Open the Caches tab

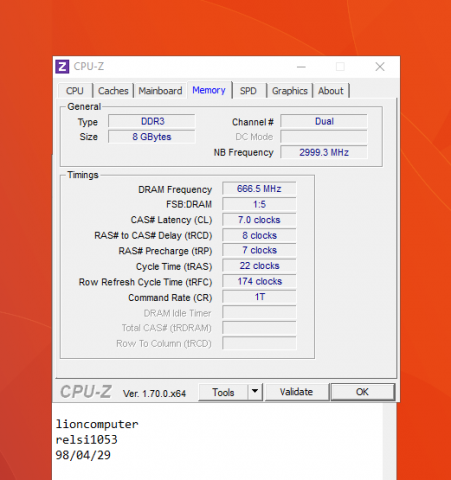113,91
